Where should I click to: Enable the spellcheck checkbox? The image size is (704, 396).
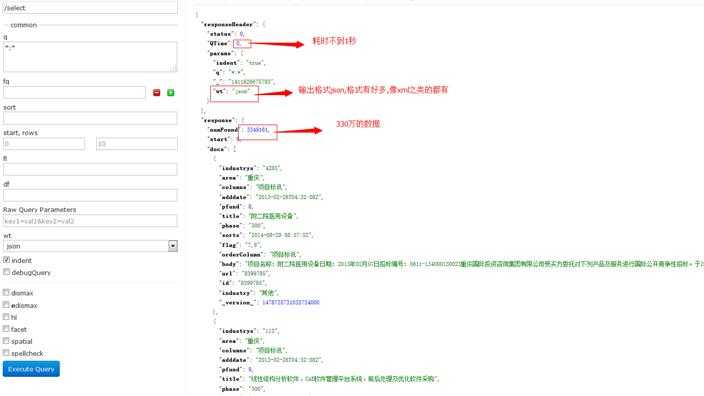click(6, 353)
